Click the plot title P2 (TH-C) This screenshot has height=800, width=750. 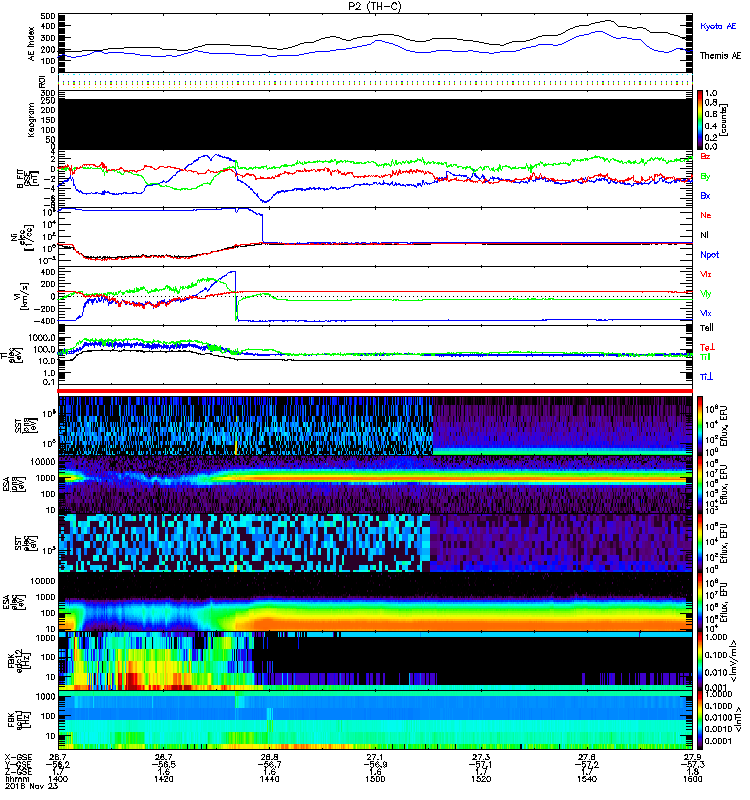374,6
